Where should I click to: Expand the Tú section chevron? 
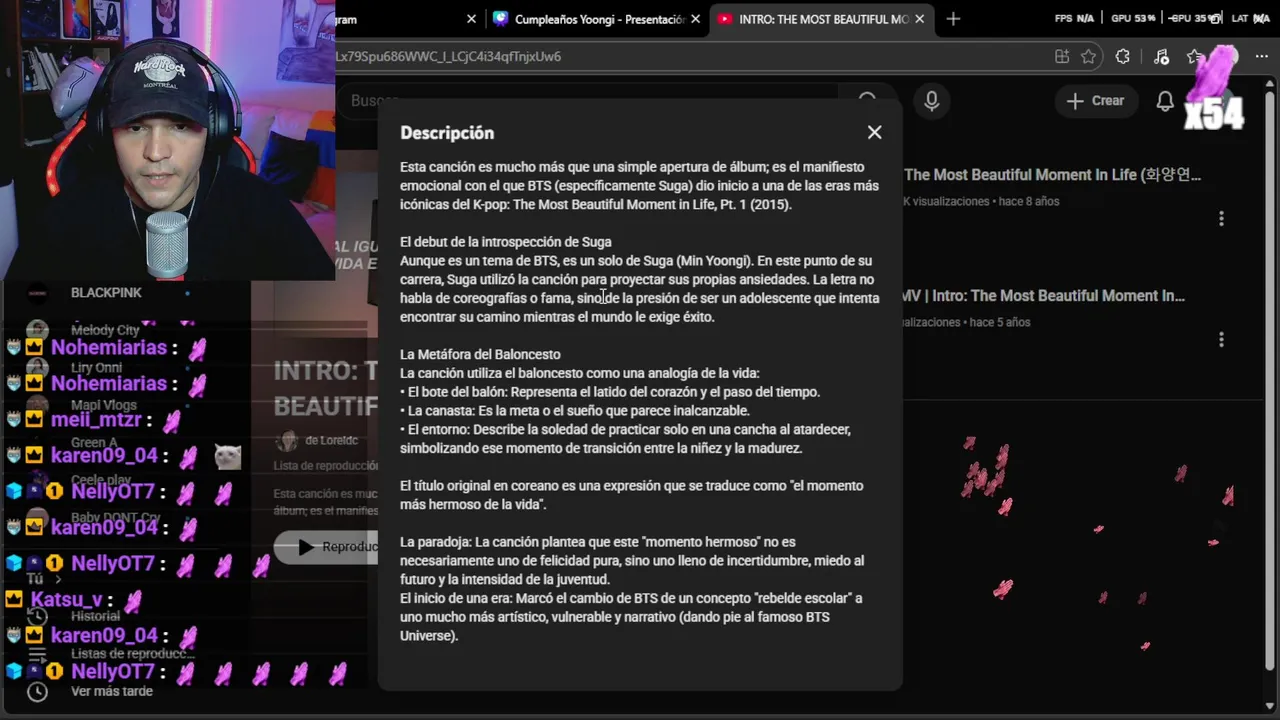pyautogui.click(x=58, y=579)
